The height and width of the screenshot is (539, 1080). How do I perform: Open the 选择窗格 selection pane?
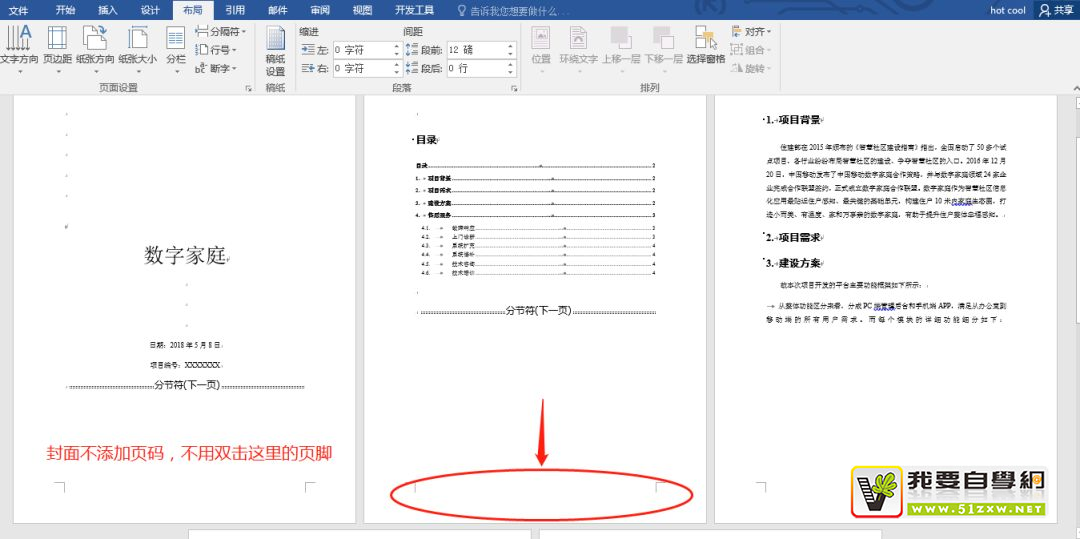click(x=706, y=46)
